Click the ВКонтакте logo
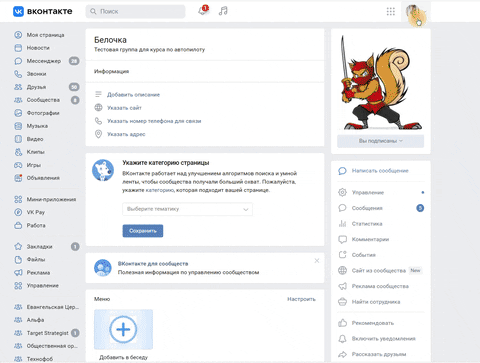Viewport: 480px width, 363px height. tap(43, 11)
